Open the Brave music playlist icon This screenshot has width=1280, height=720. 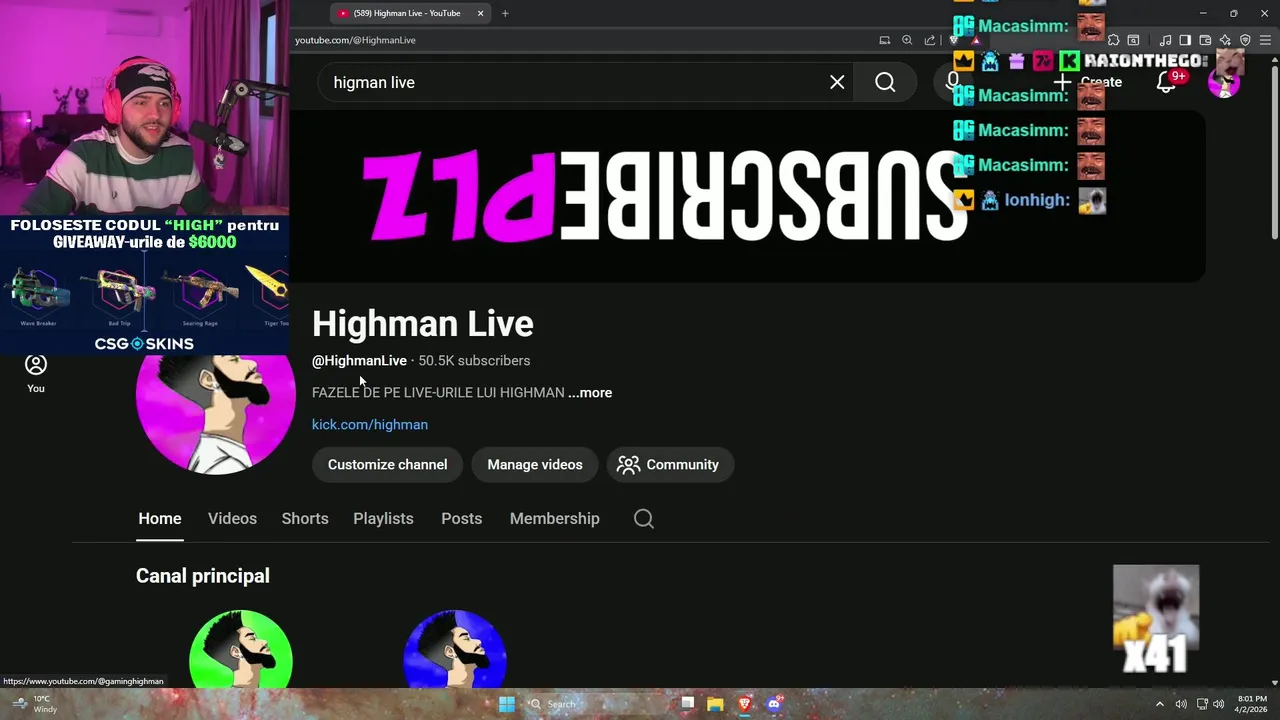point(1165,40)
